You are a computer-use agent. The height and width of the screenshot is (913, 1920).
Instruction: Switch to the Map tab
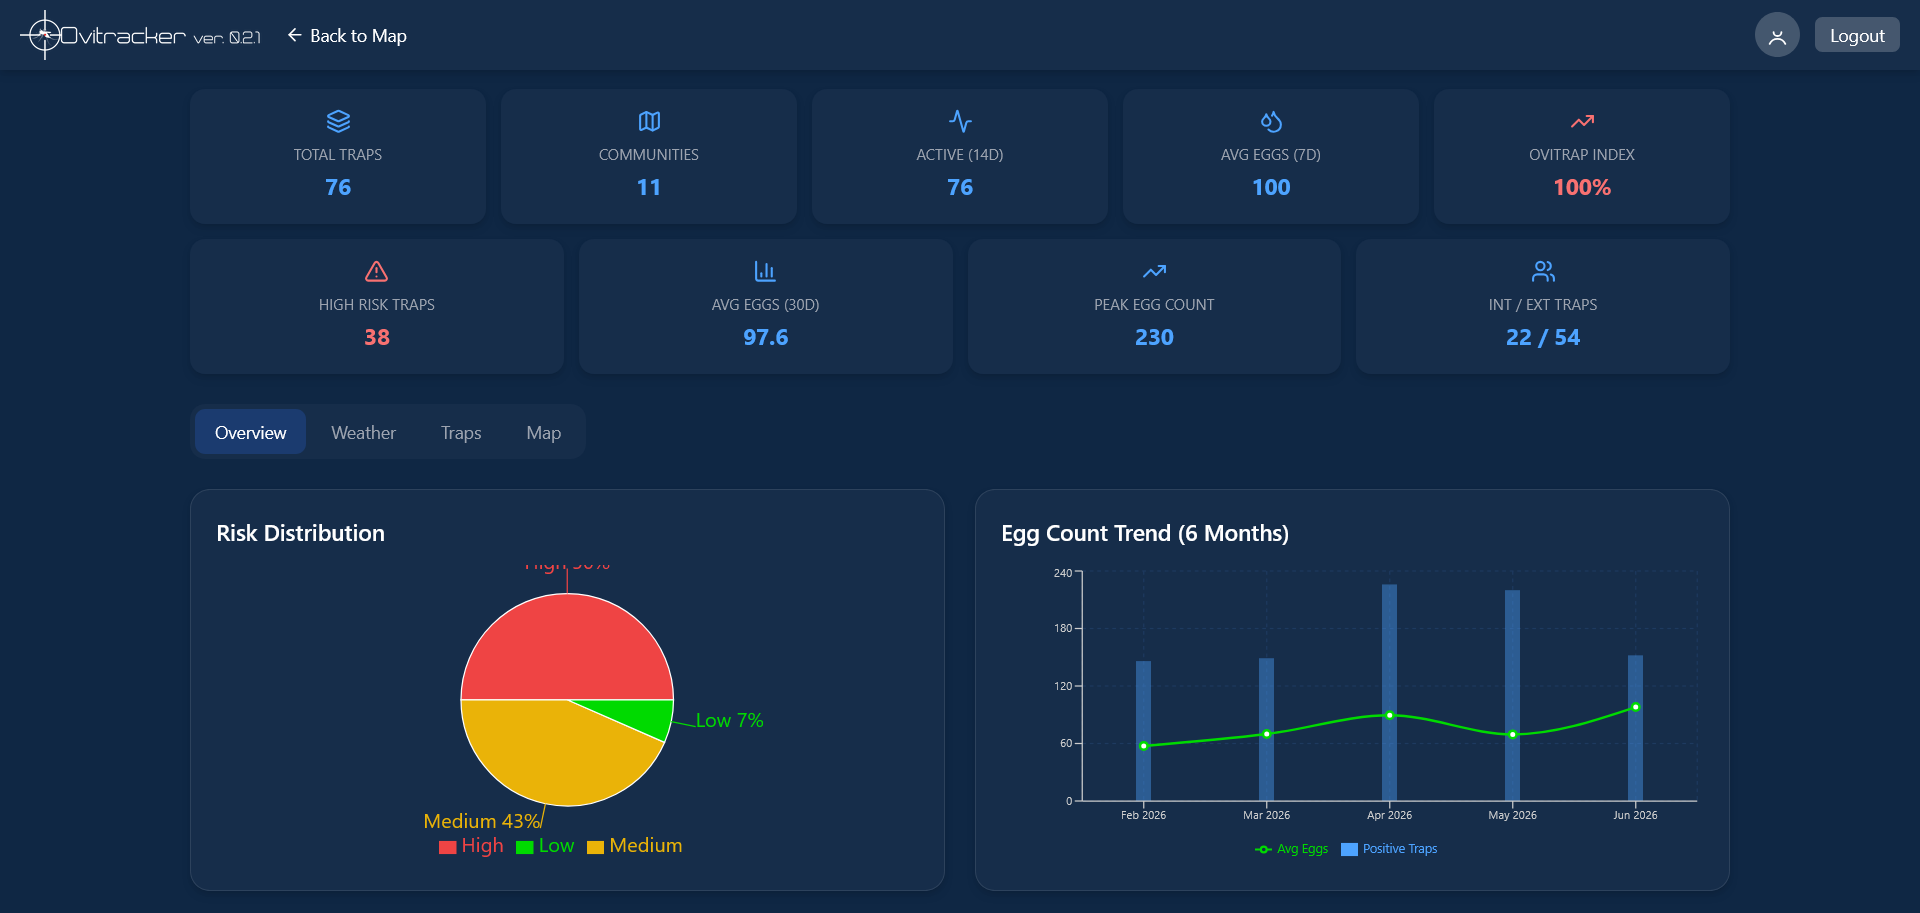[543, 432]
